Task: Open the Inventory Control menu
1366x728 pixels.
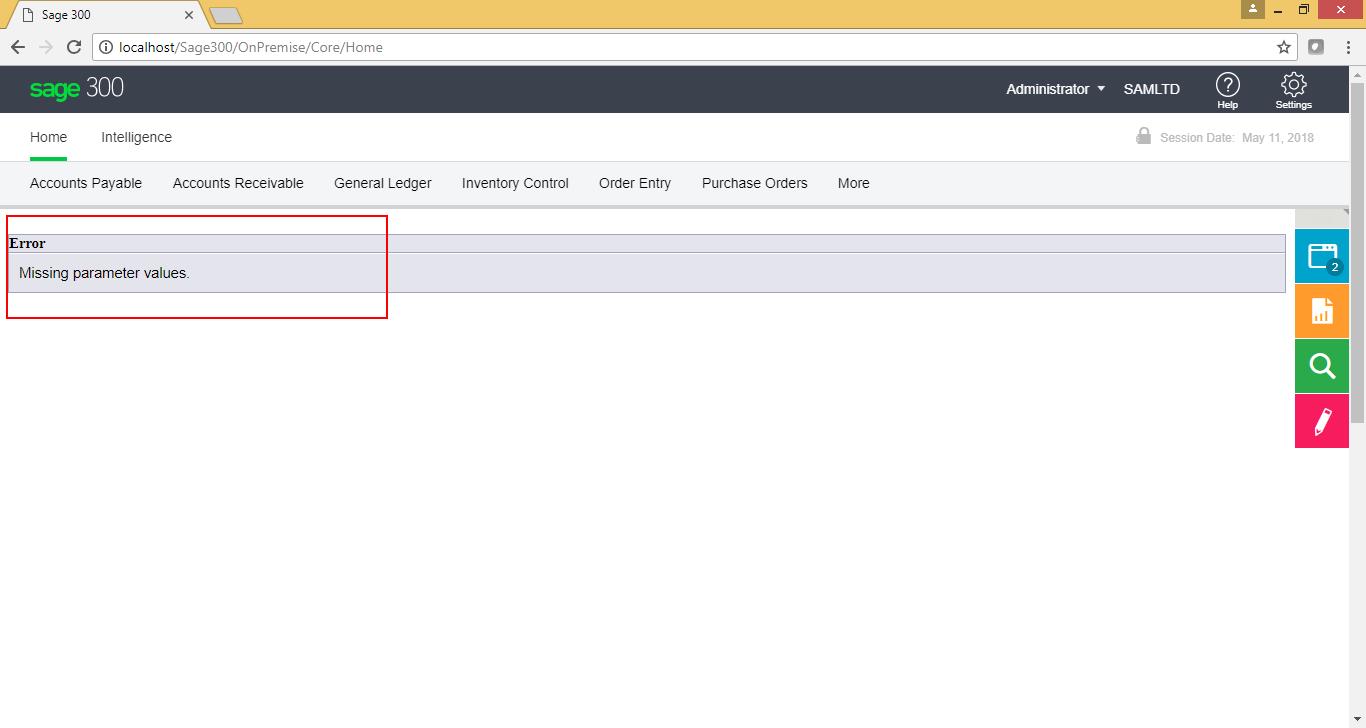Action: point(515,183)
